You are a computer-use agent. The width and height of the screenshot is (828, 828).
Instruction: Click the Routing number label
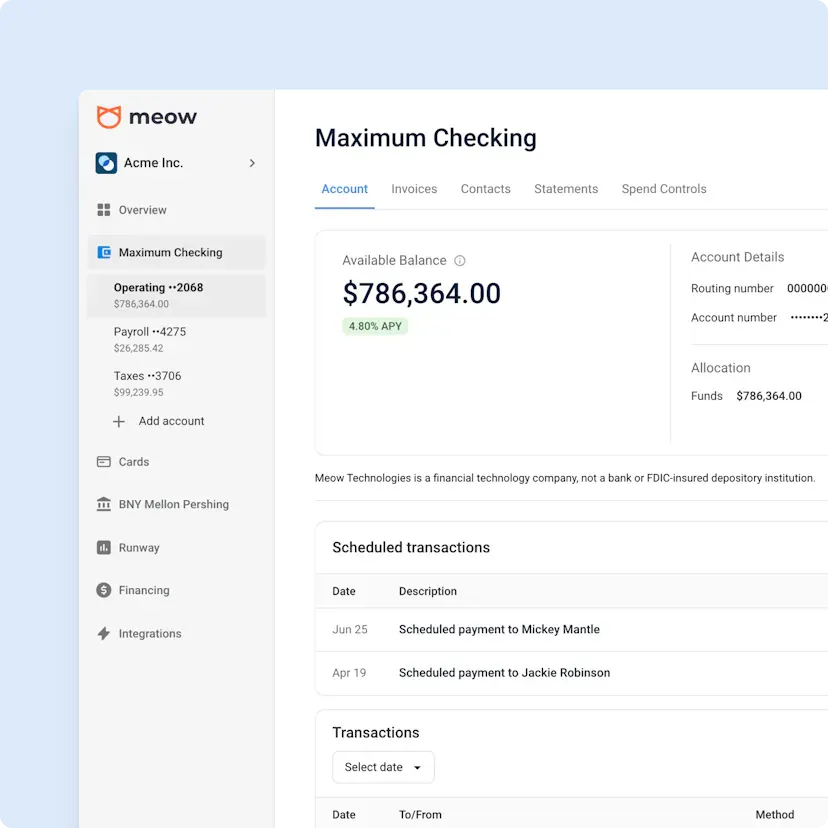pyautogui.click(x=732, y=288)
